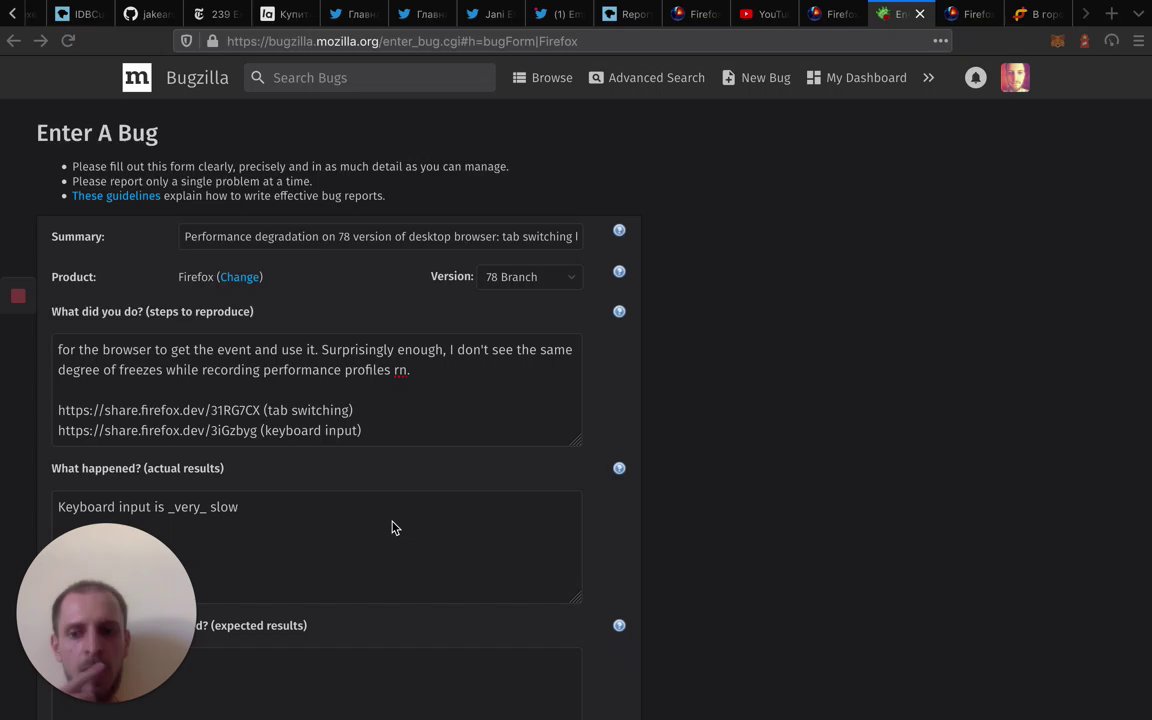Click the circular-arrow extension icon in browser toolbar
The image size is (1152, 720).
(1111, 41)
